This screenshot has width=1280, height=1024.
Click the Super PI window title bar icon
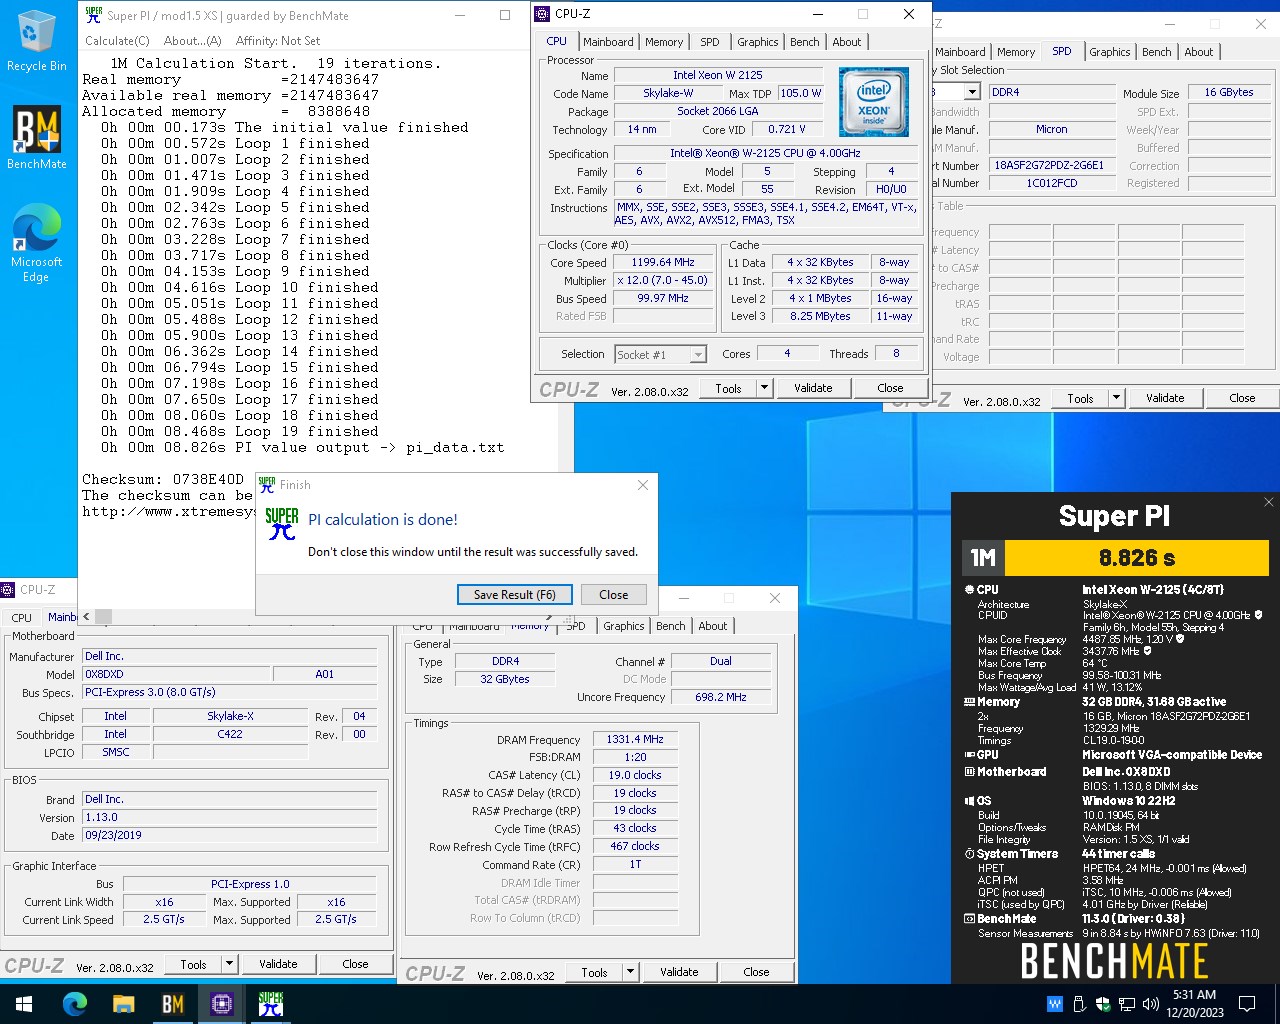94,15
